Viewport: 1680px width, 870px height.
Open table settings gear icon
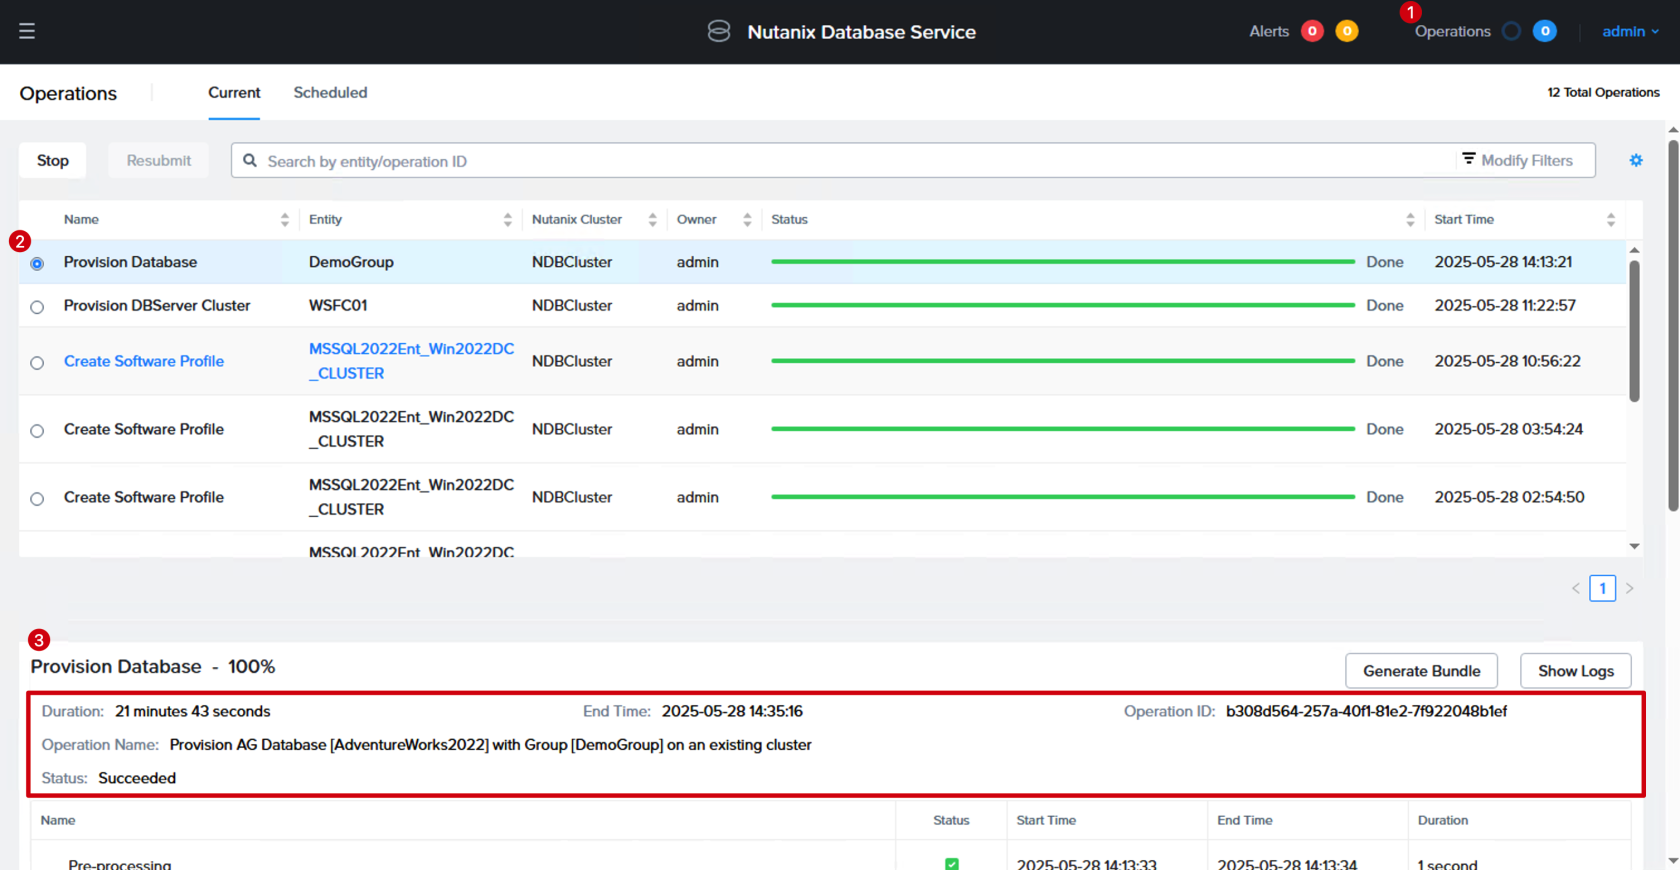coord(1636,160)
